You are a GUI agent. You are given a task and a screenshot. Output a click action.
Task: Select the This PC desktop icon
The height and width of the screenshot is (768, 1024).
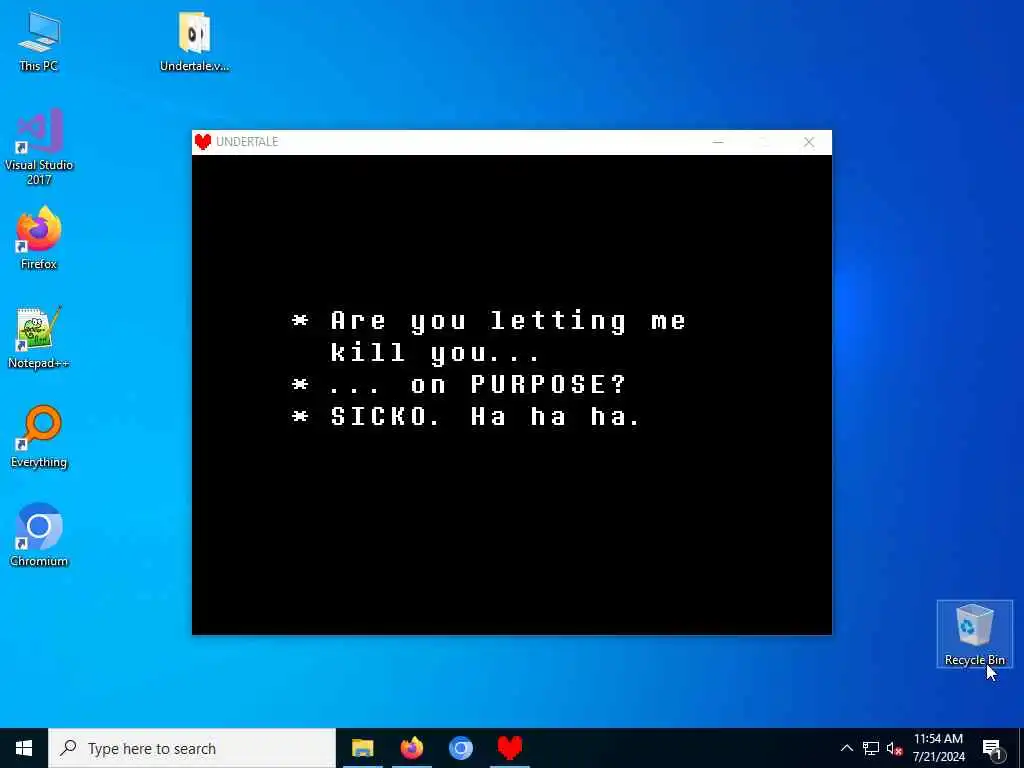(x=39, y=40)
